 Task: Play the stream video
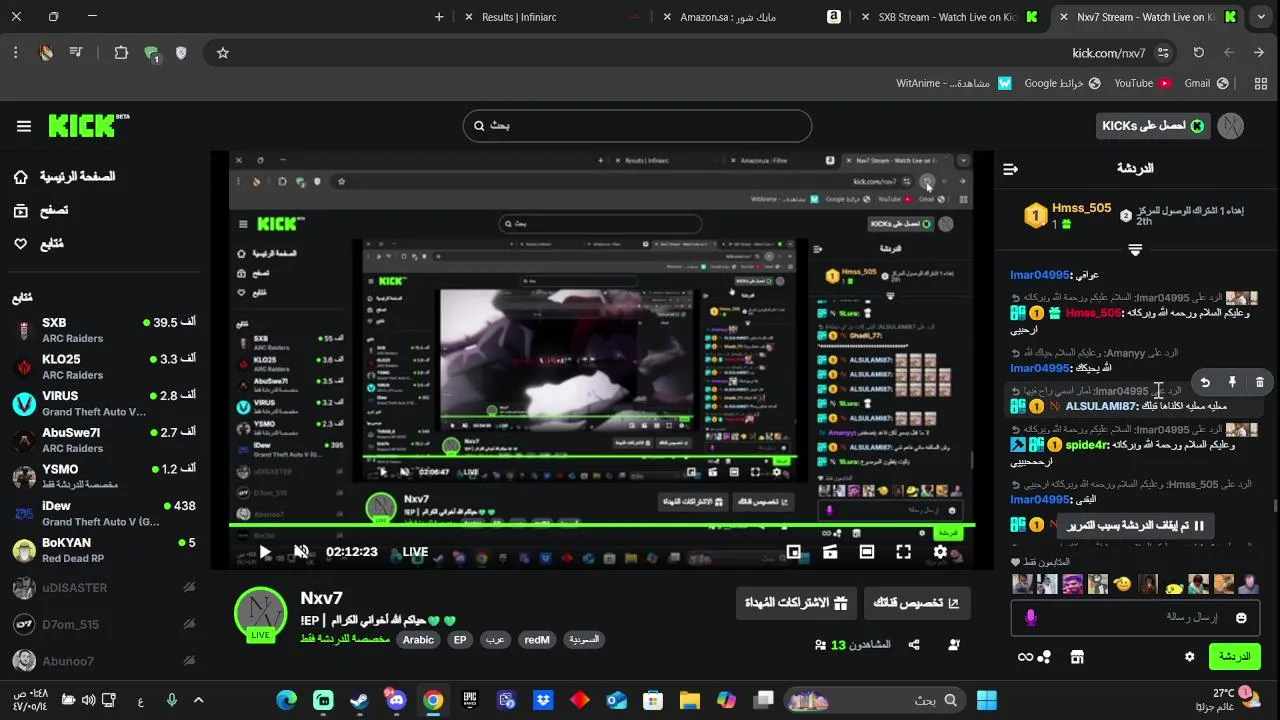[x=264, y=552]
